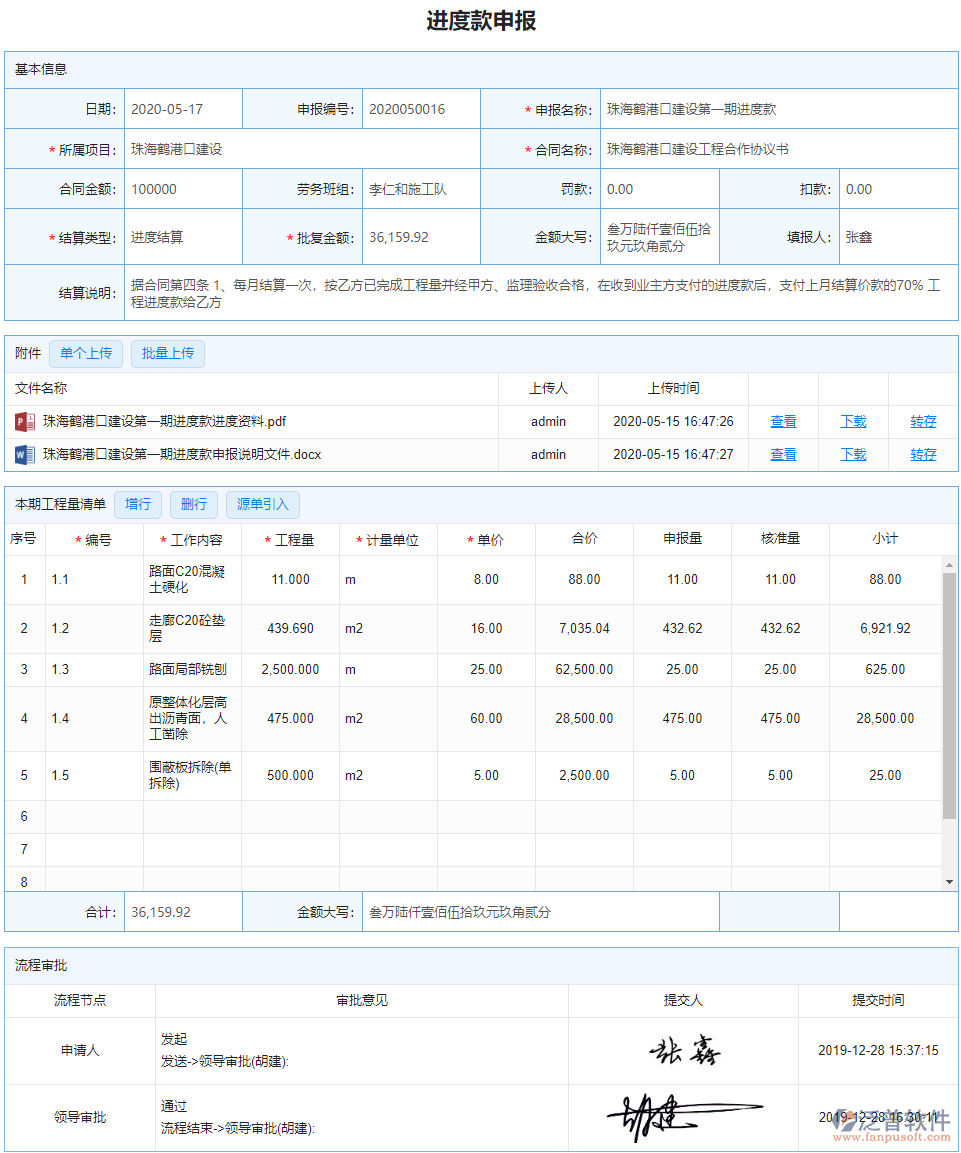
Task: Open 查看 link for the PDF attachment
Action: [783, 421]
